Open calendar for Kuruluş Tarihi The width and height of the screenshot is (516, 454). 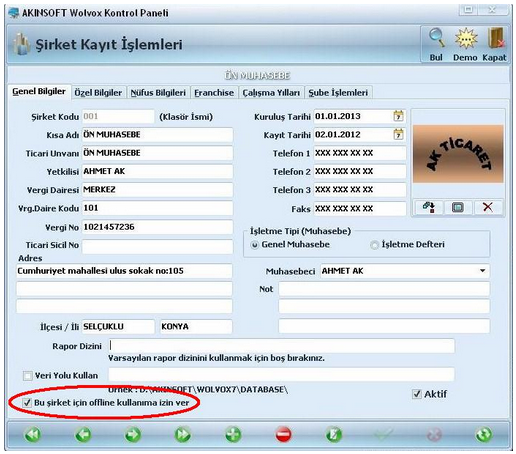[x=398, y=116]
